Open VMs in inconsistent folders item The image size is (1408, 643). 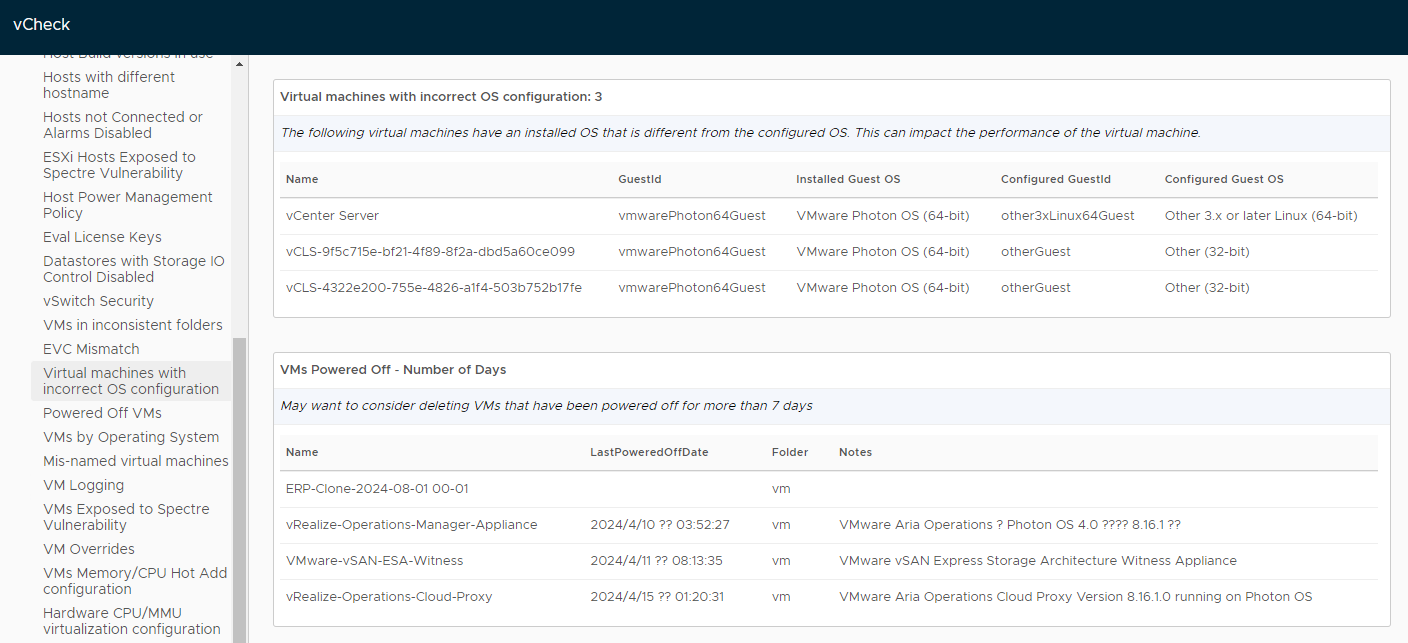133,325
